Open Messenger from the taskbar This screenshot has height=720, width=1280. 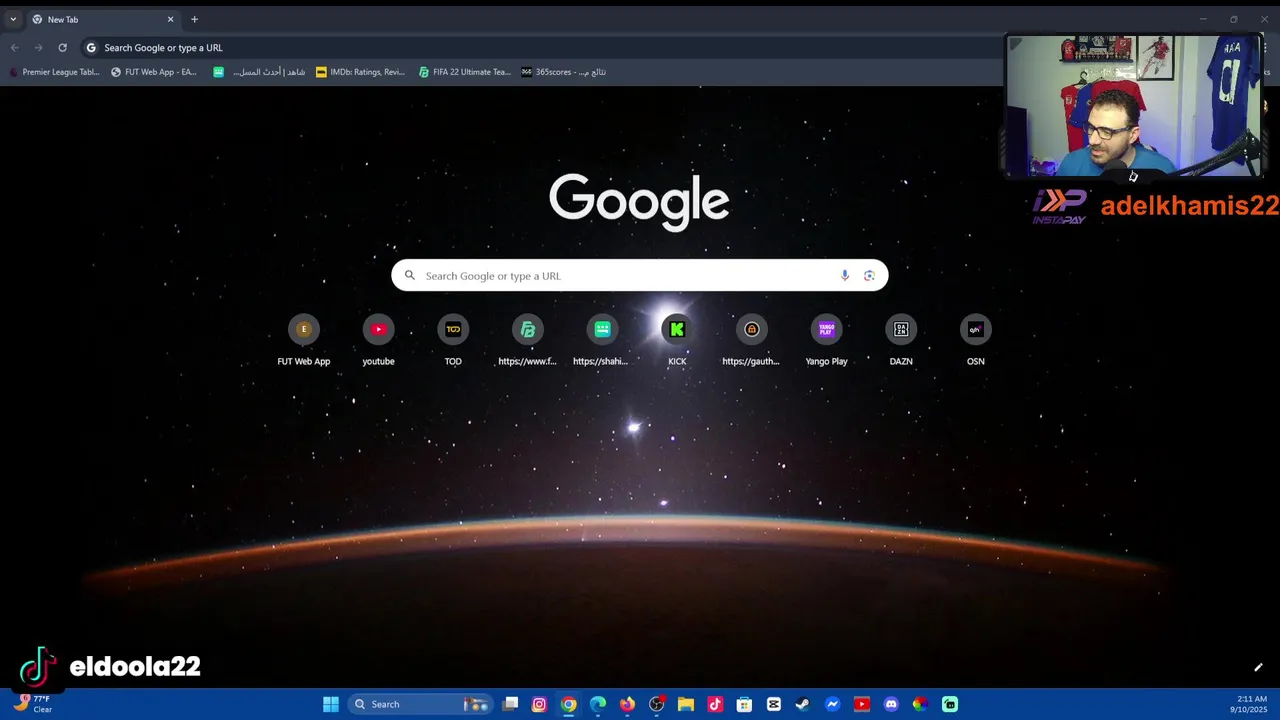[x=832, y=704]
